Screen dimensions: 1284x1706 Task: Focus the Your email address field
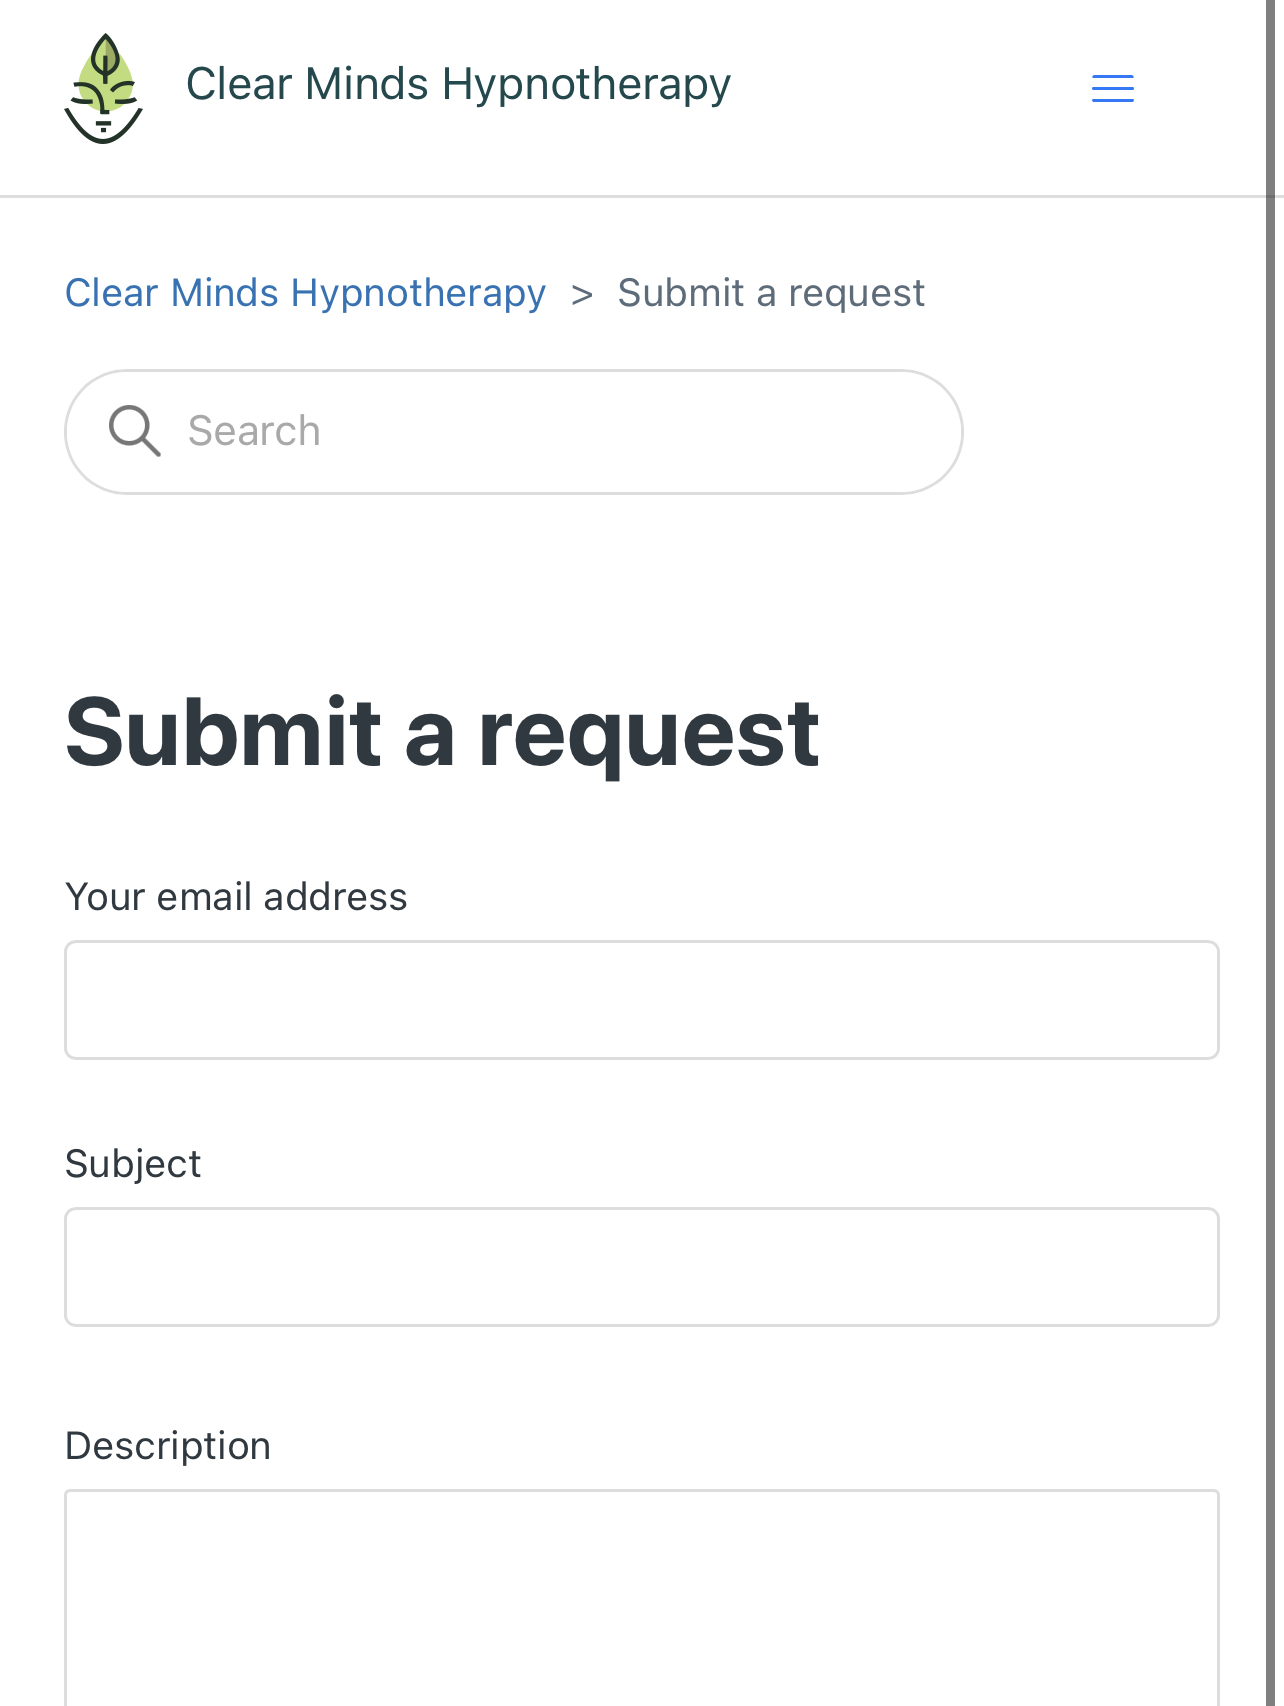coord(642,999)
